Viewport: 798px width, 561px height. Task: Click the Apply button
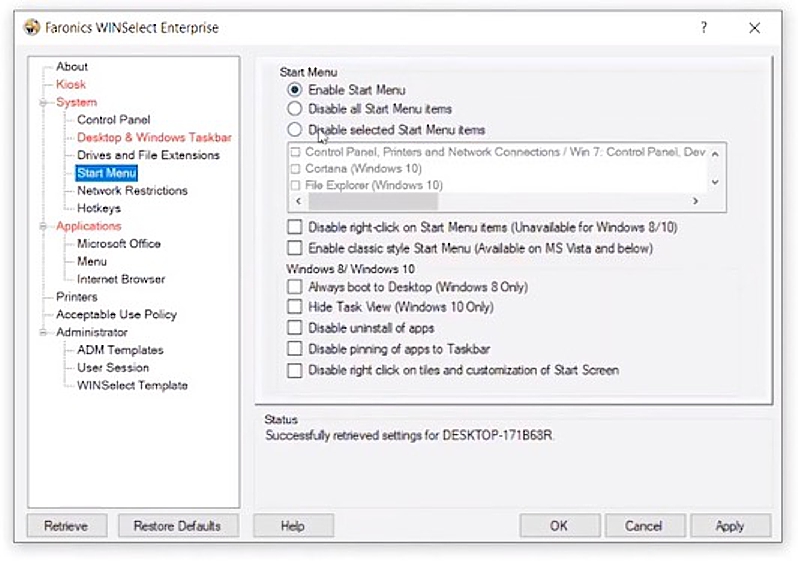pyautogui.click(x=730, y=526)
